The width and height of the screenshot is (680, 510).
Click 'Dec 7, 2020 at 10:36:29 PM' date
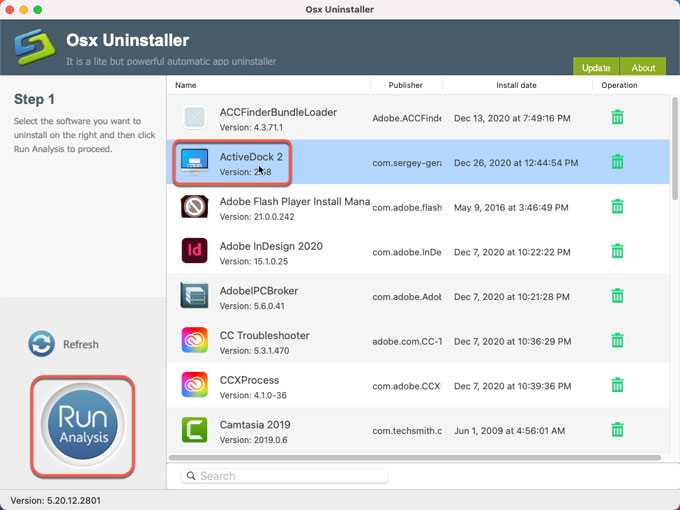coord(513,341)
